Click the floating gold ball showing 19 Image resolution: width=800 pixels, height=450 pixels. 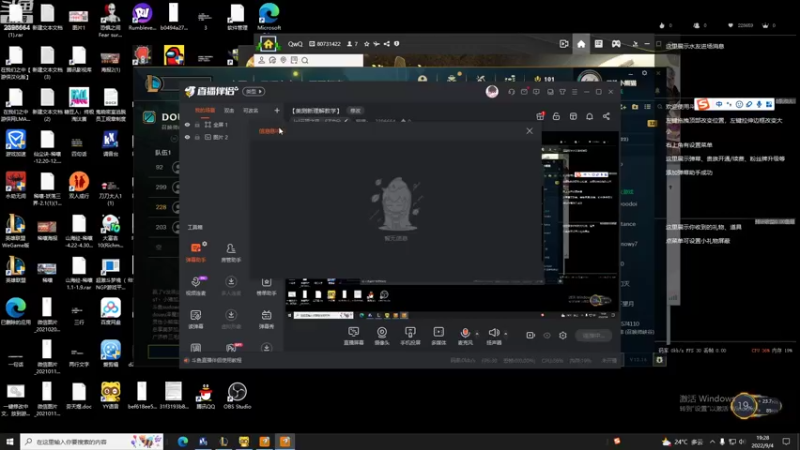743,406
